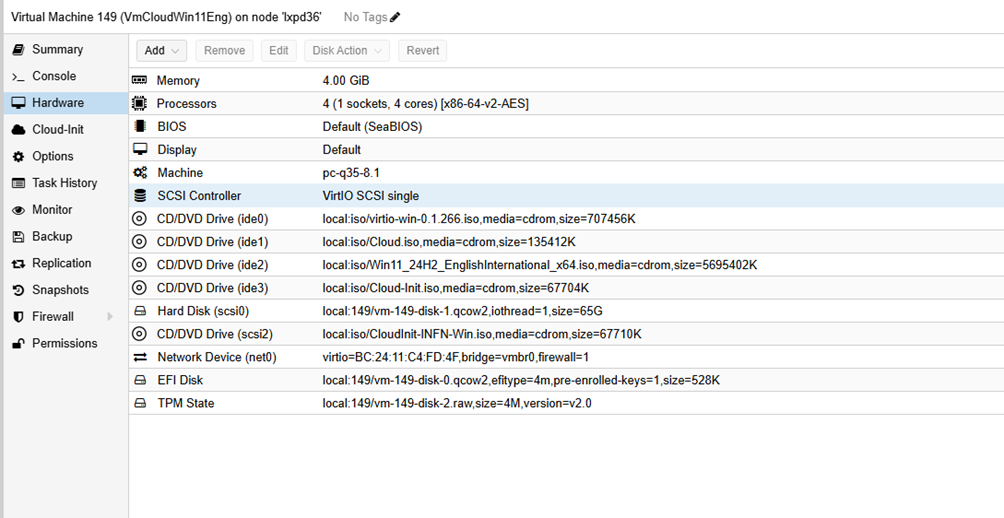Click the Remove button
Image resolution: width=1004 pixels, height=518 pixels.
coord(224,51)
